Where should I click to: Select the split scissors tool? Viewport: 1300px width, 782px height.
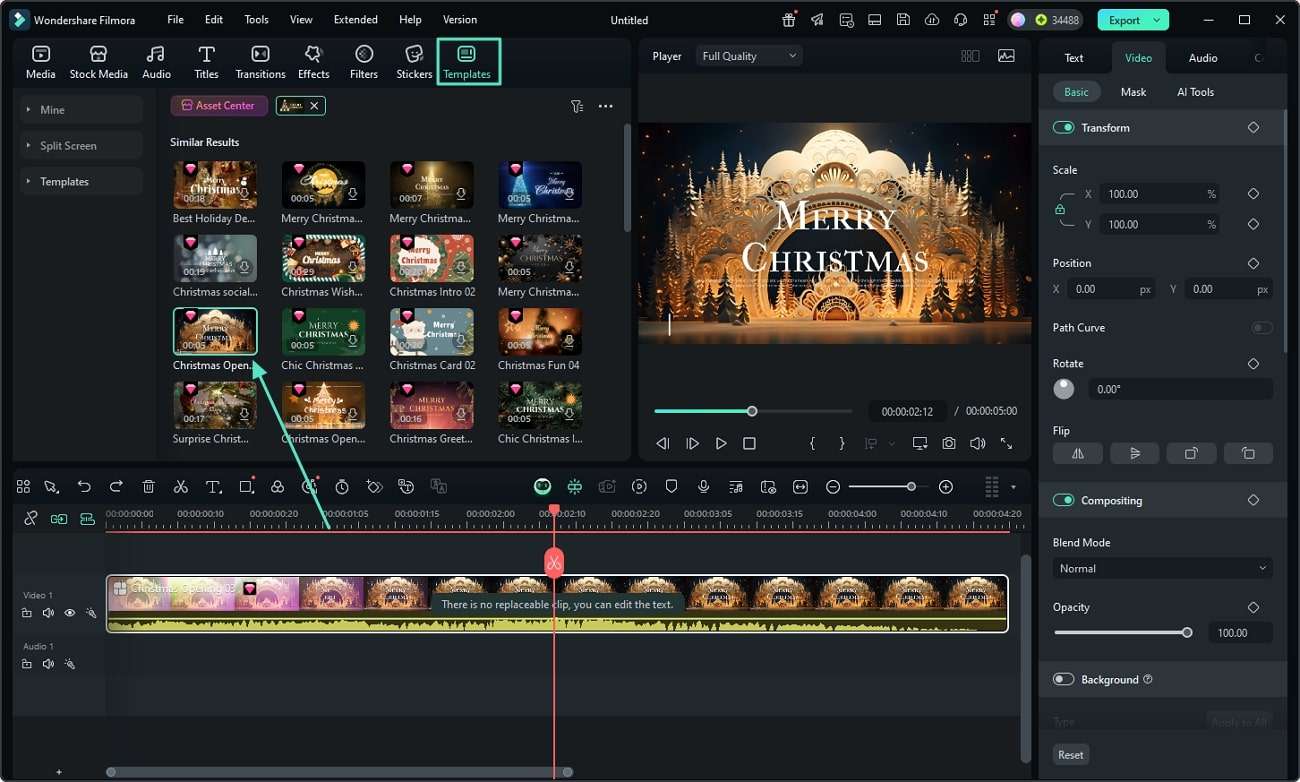(180, 486)
